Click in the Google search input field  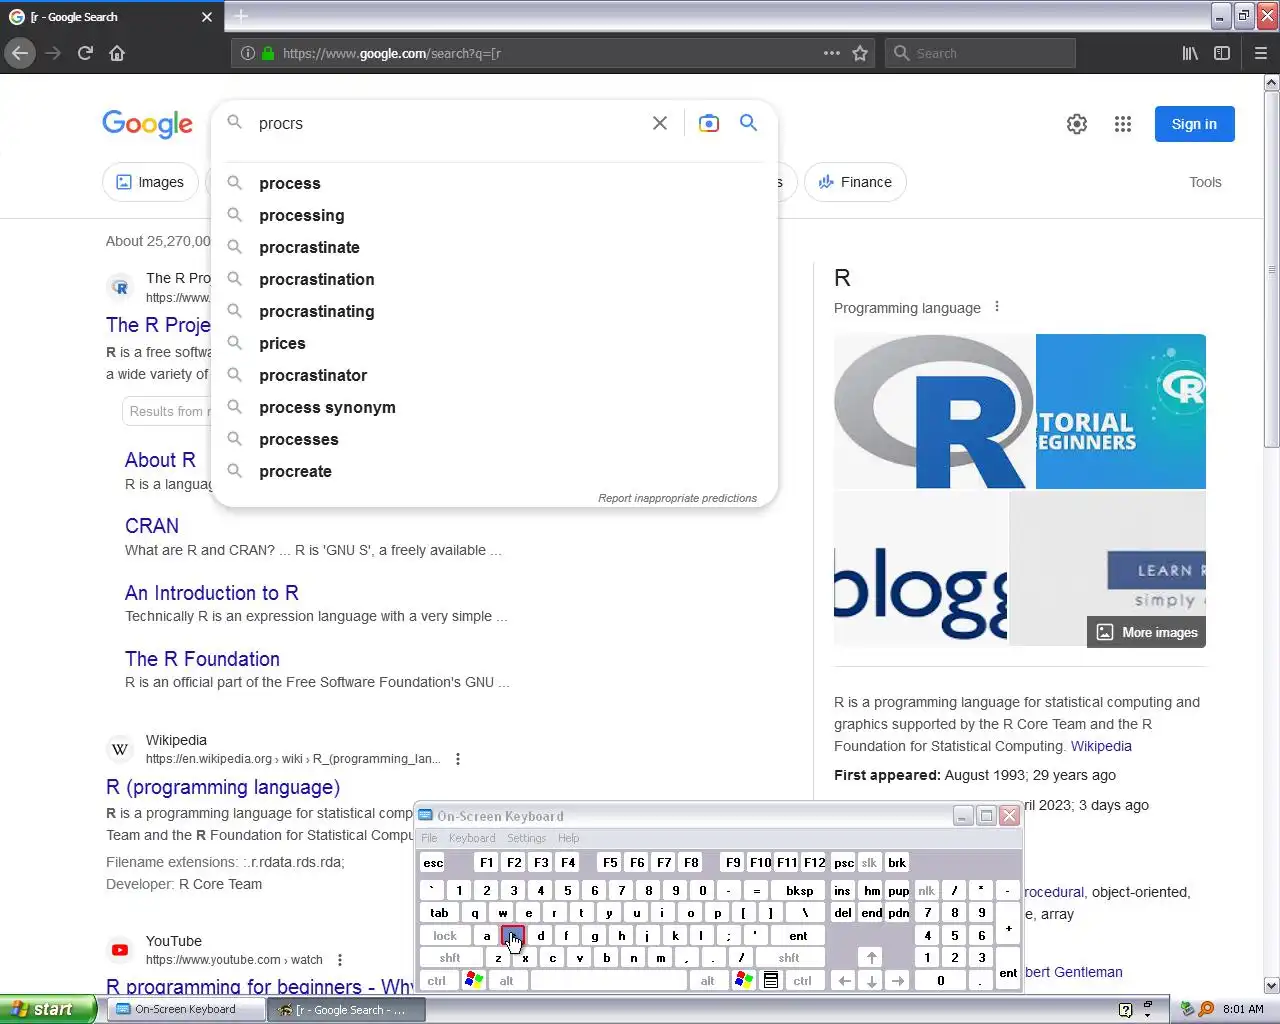point(450,123)
